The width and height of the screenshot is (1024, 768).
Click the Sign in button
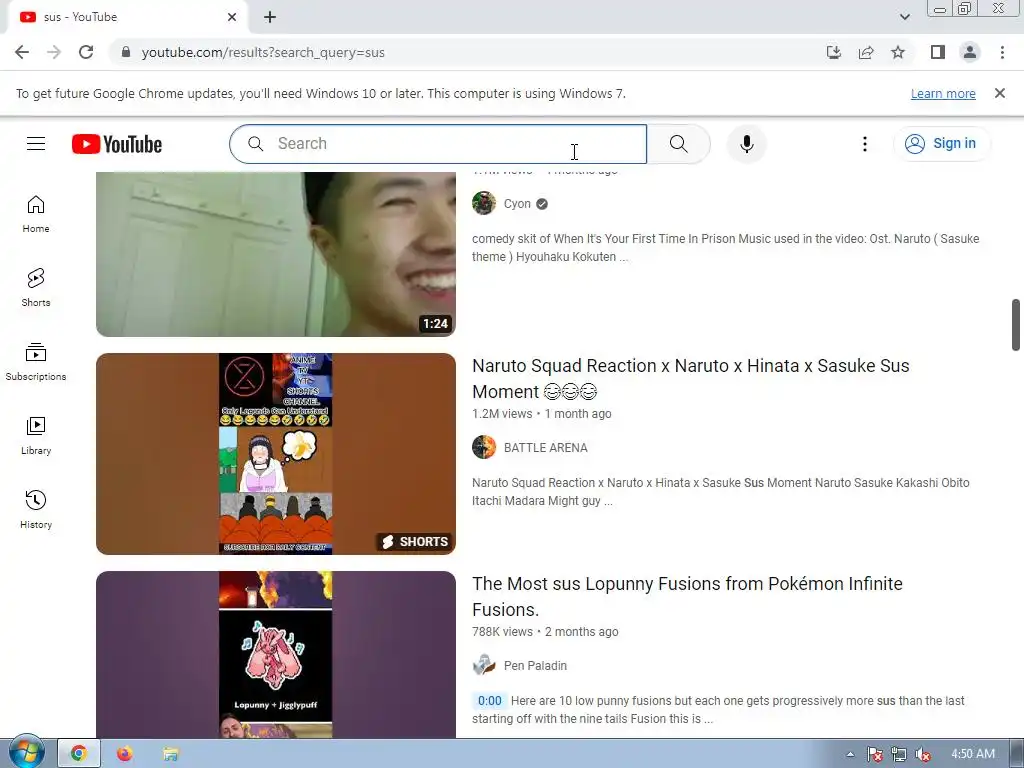[x=942, y=144]
